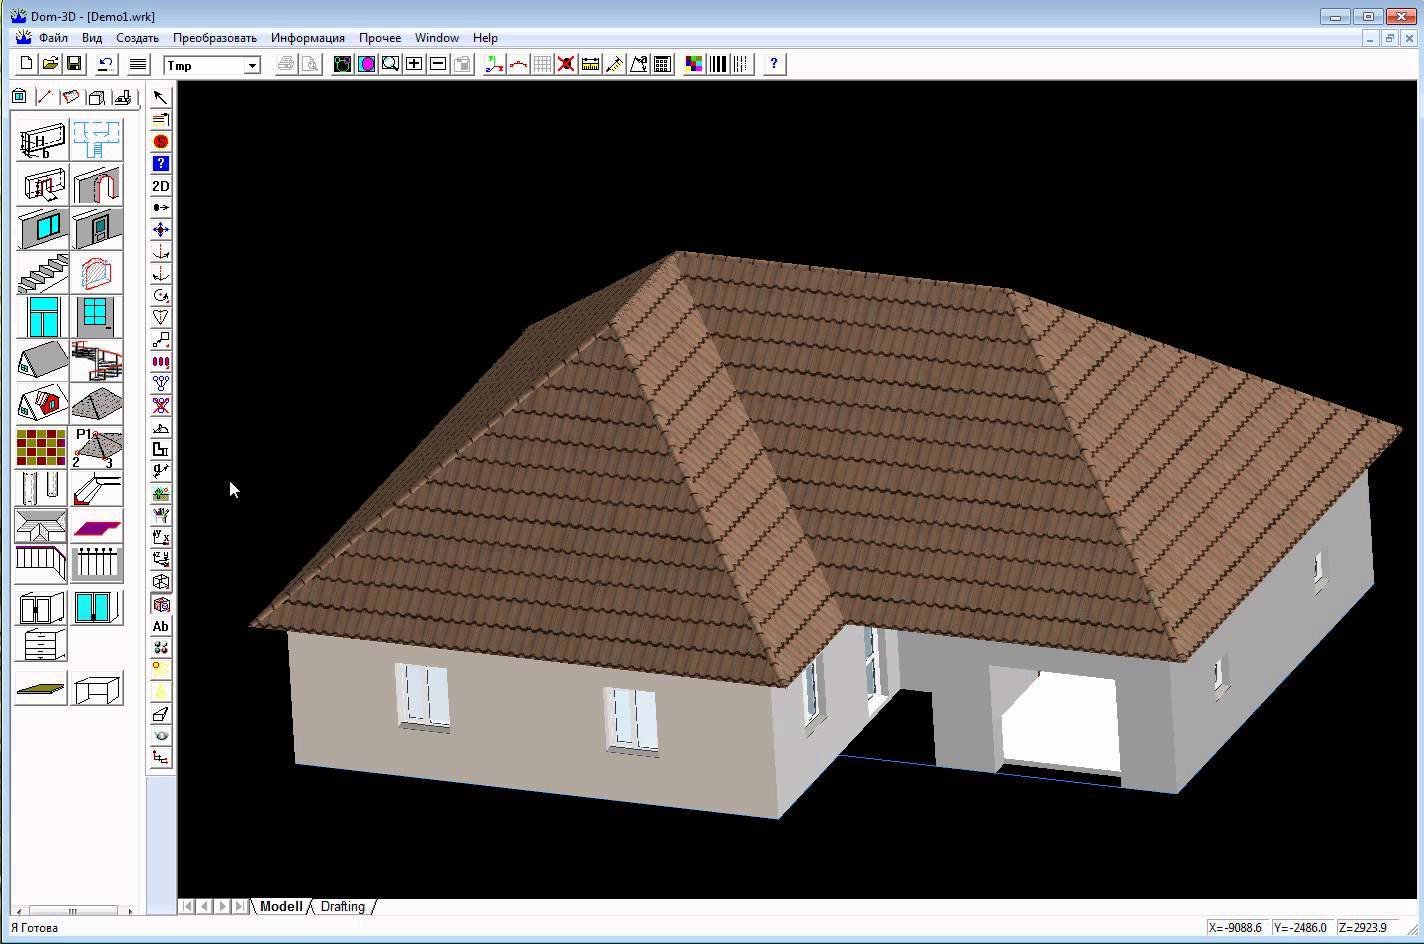Screen dimensions: 1424x944
Task: Select the staircase tool icon
Action: point(42,273)
